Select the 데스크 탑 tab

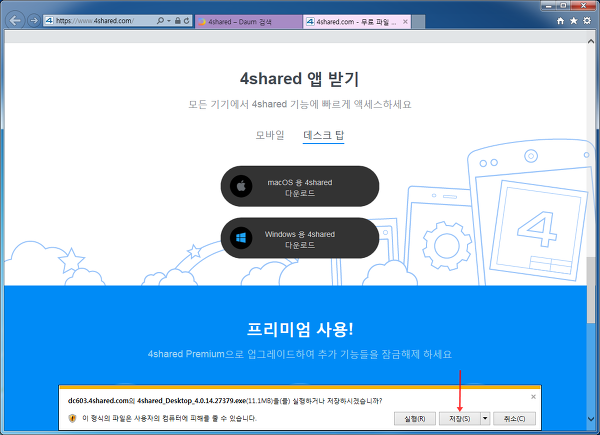[323, 135]
